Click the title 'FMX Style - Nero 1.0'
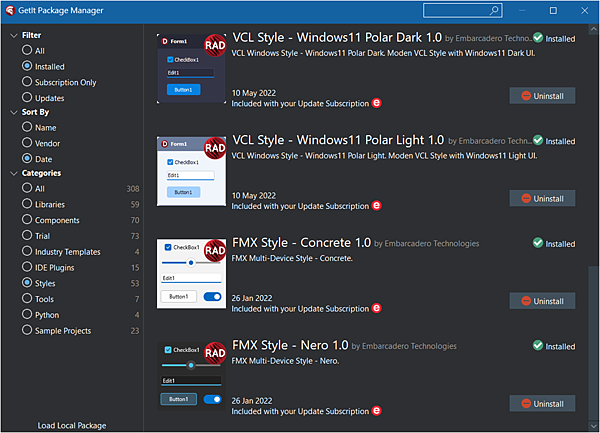 coord(290,345)
